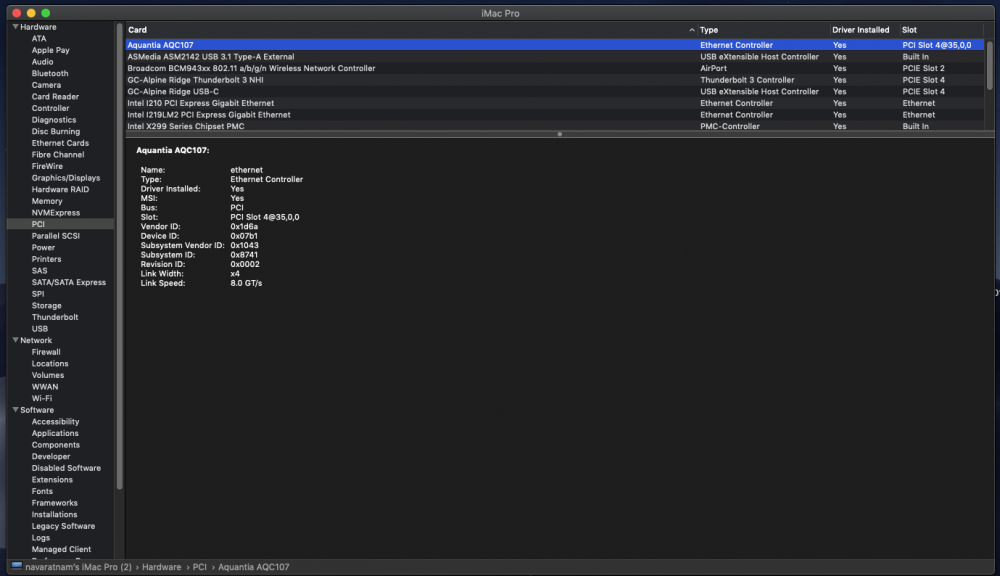The image size is (1000, 576).
Task: Select GC-Alpine Ridge USB-C row
Action: (554, 91)
